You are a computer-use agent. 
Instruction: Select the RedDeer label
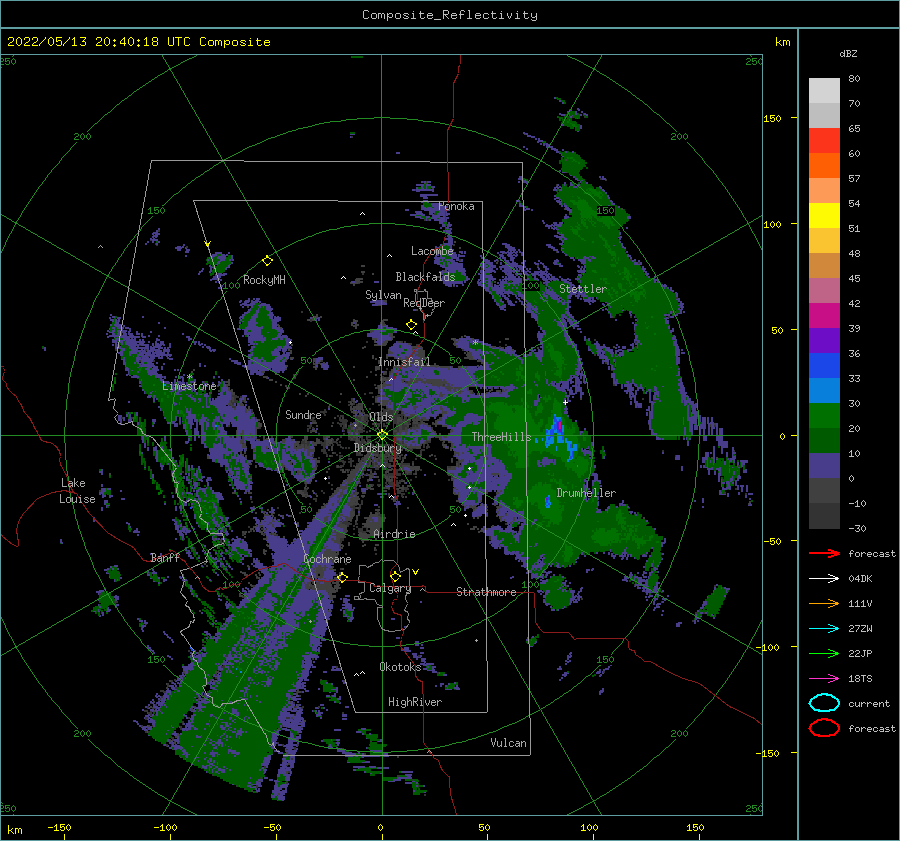coord(424,303)
